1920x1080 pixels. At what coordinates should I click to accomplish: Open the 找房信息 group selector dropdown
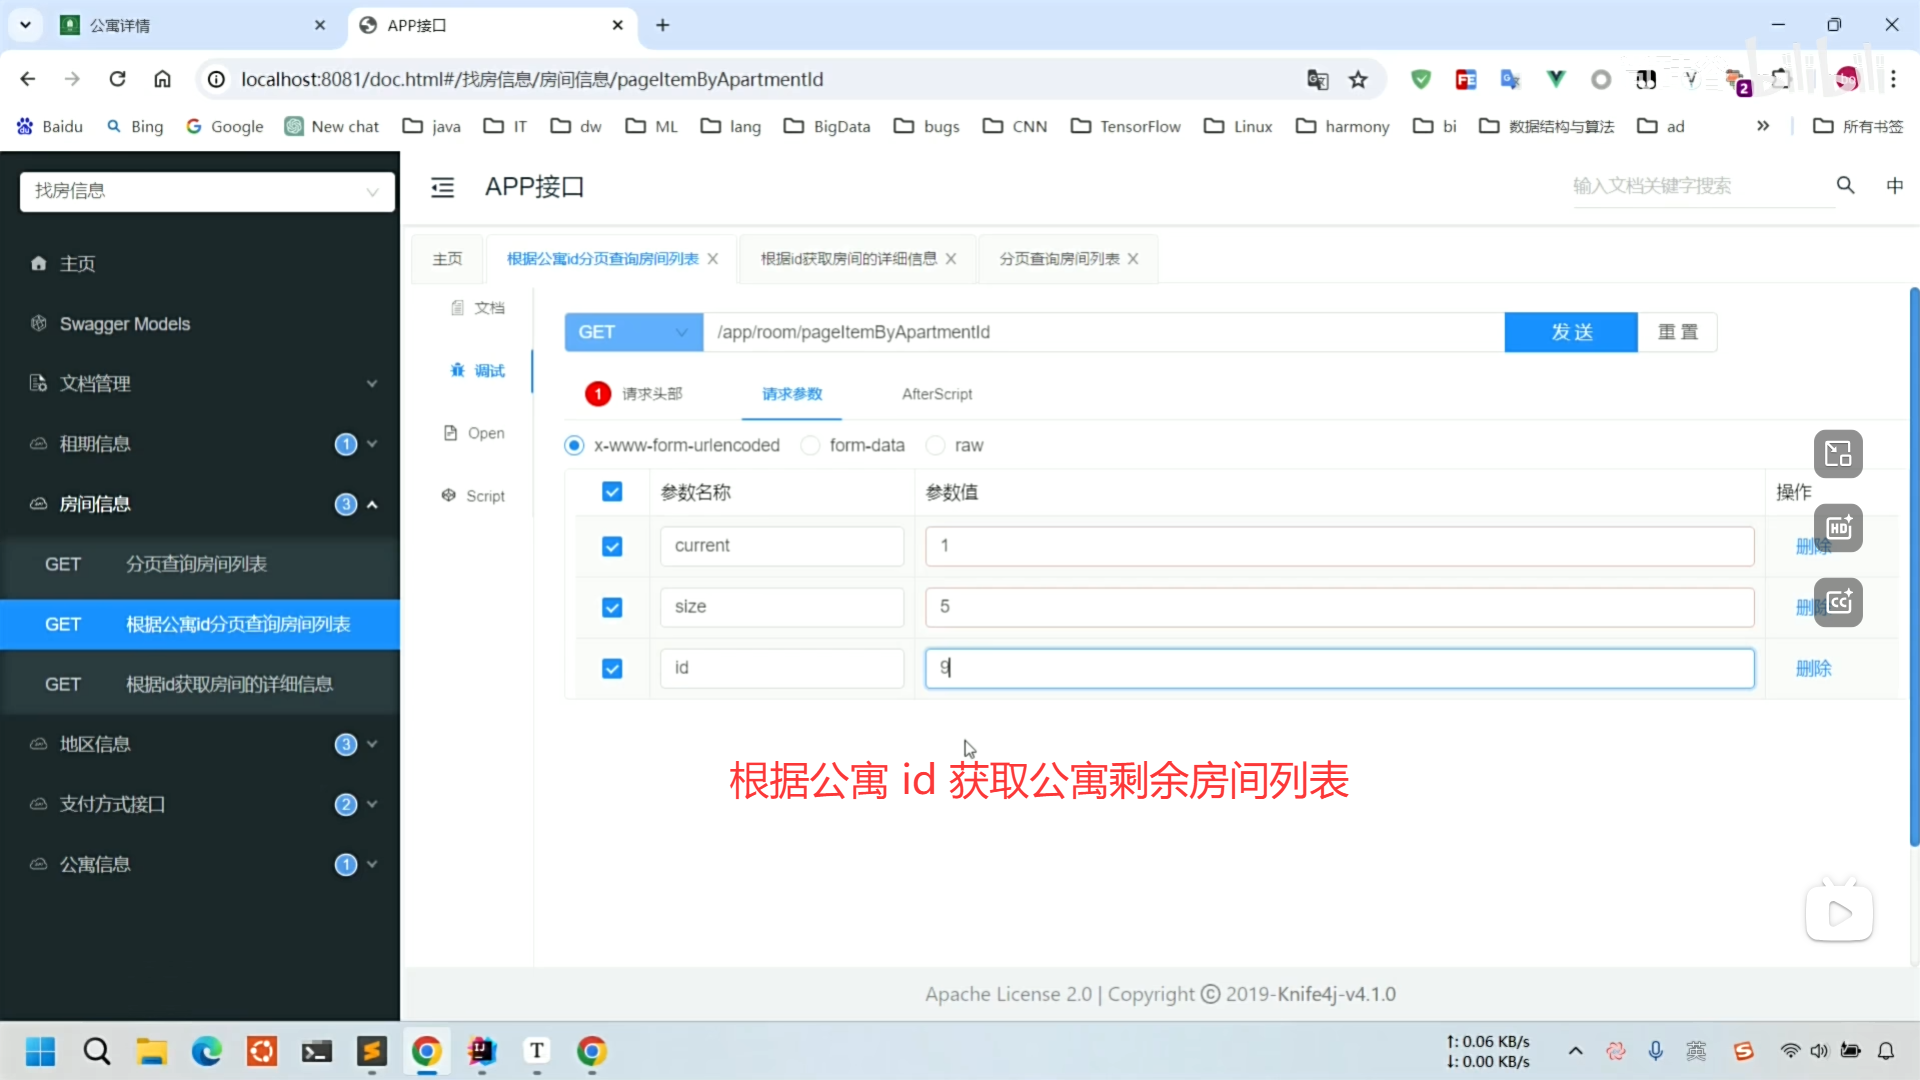(x=207, y=191)
